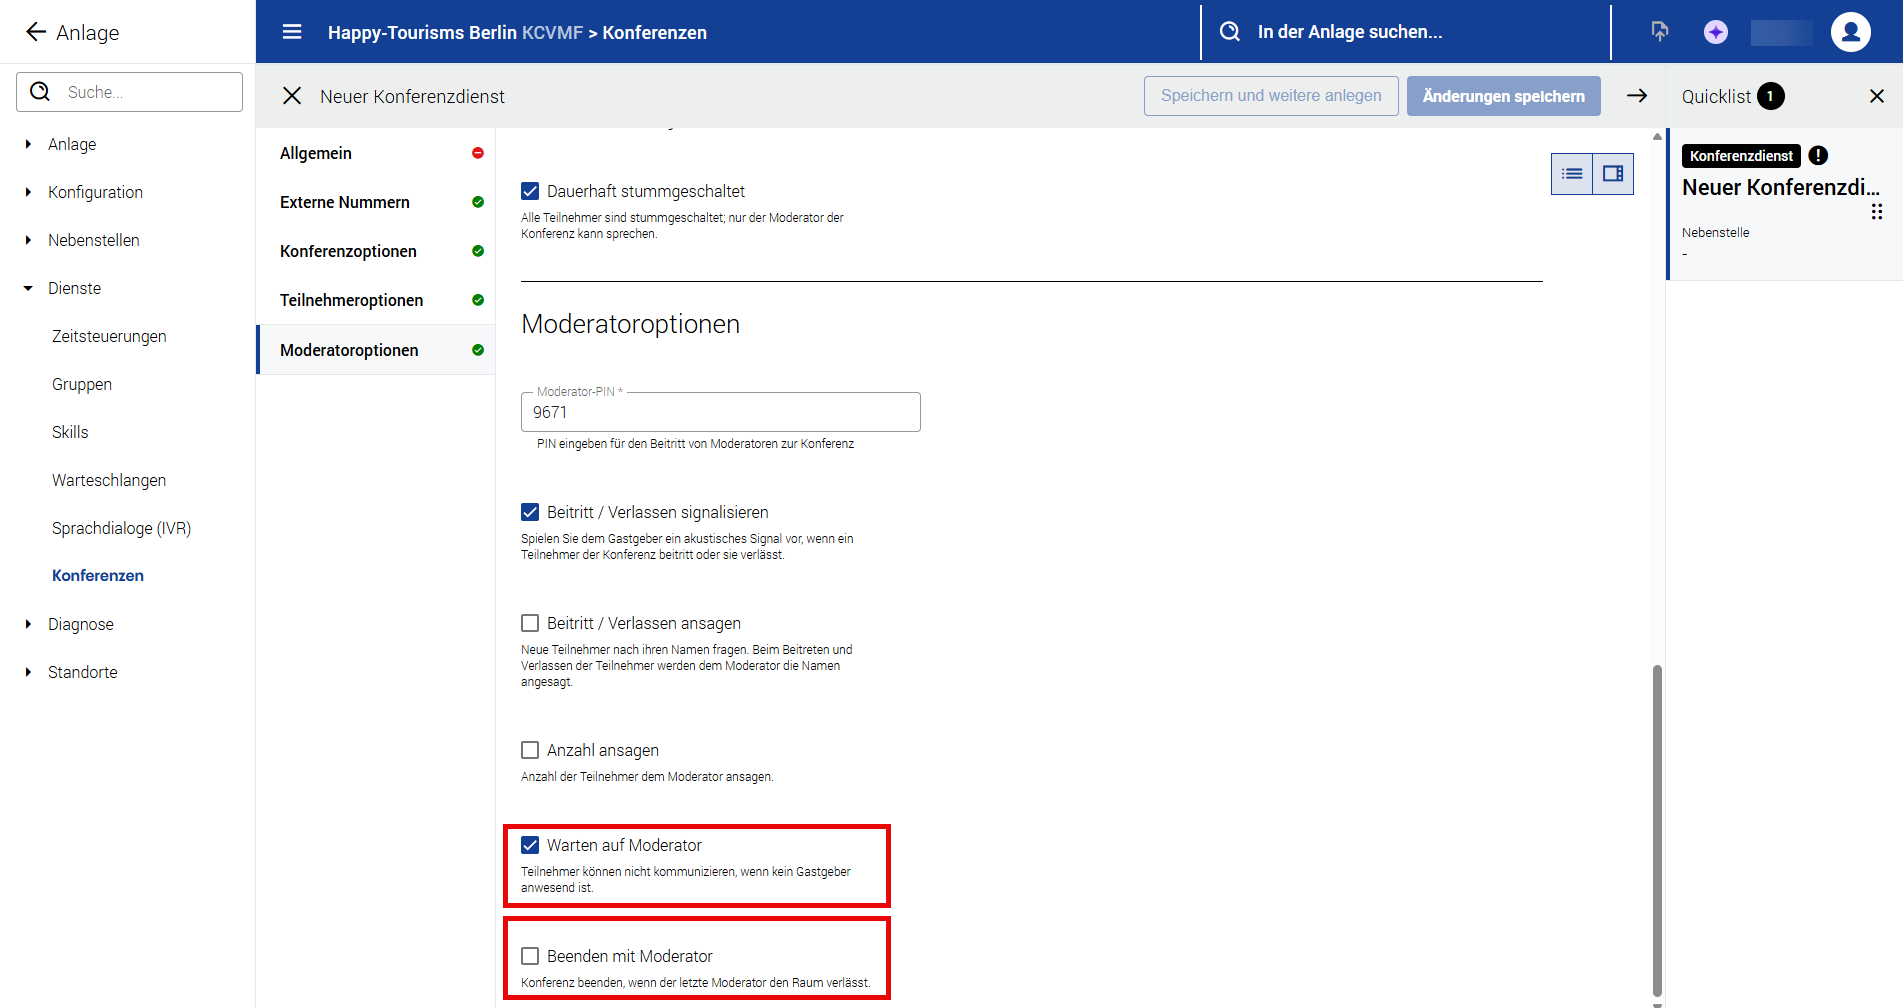The image size is (1903, 1008).
Task: Switch to side panel view icon
Action: coord(1613,174)
